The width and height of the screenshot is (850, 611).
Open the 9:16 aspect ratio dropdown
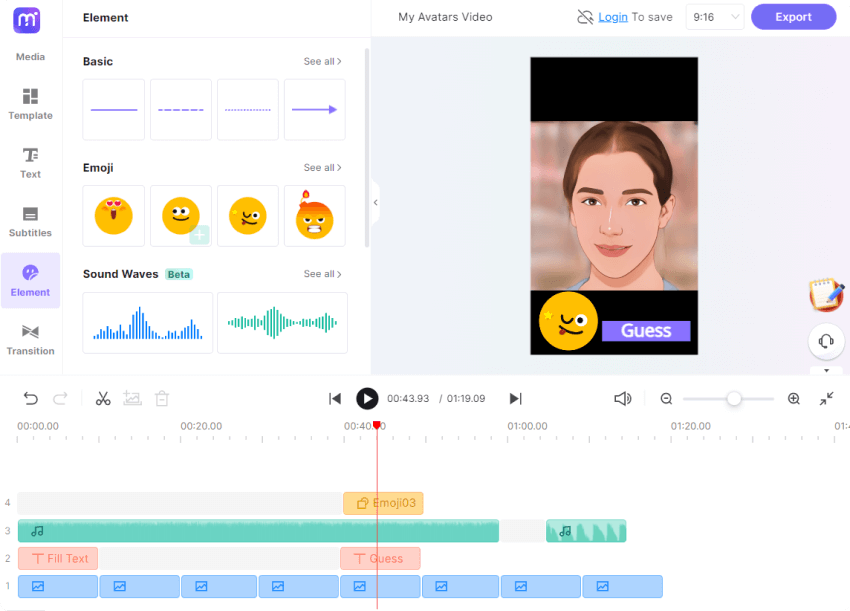[716, 17]
